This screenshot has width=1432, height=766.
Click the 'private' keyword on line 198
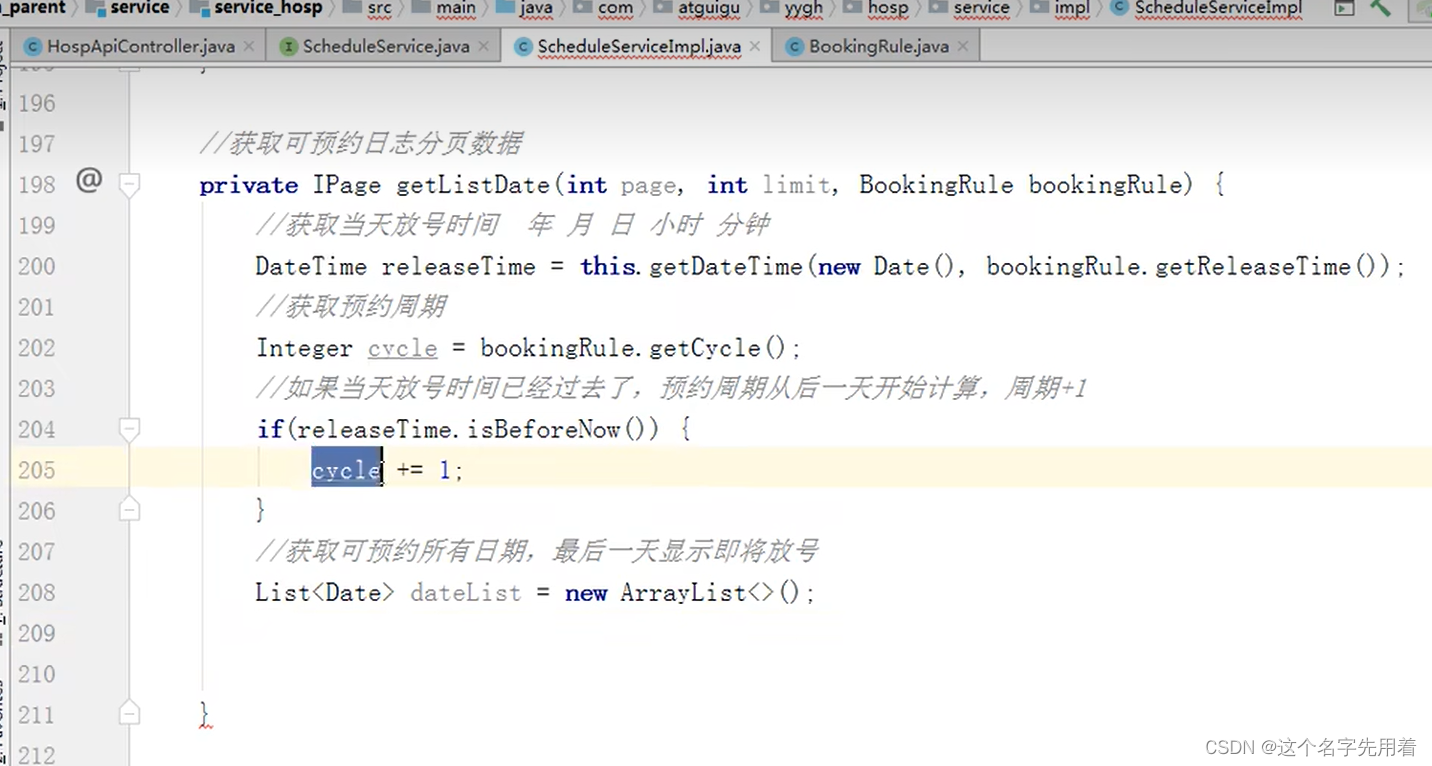(x=249, y=185)
